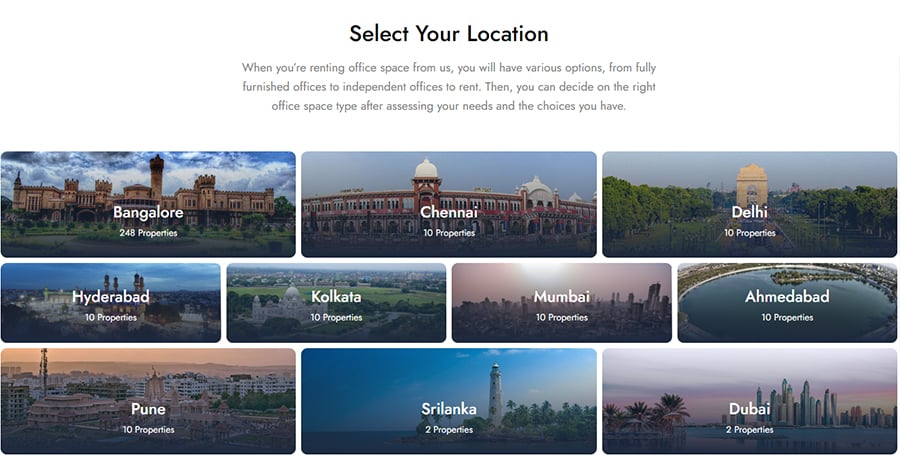Click the Mumbai city name text
The width and height of the screenshot is (900, 460).
click(x=561, y=297)
